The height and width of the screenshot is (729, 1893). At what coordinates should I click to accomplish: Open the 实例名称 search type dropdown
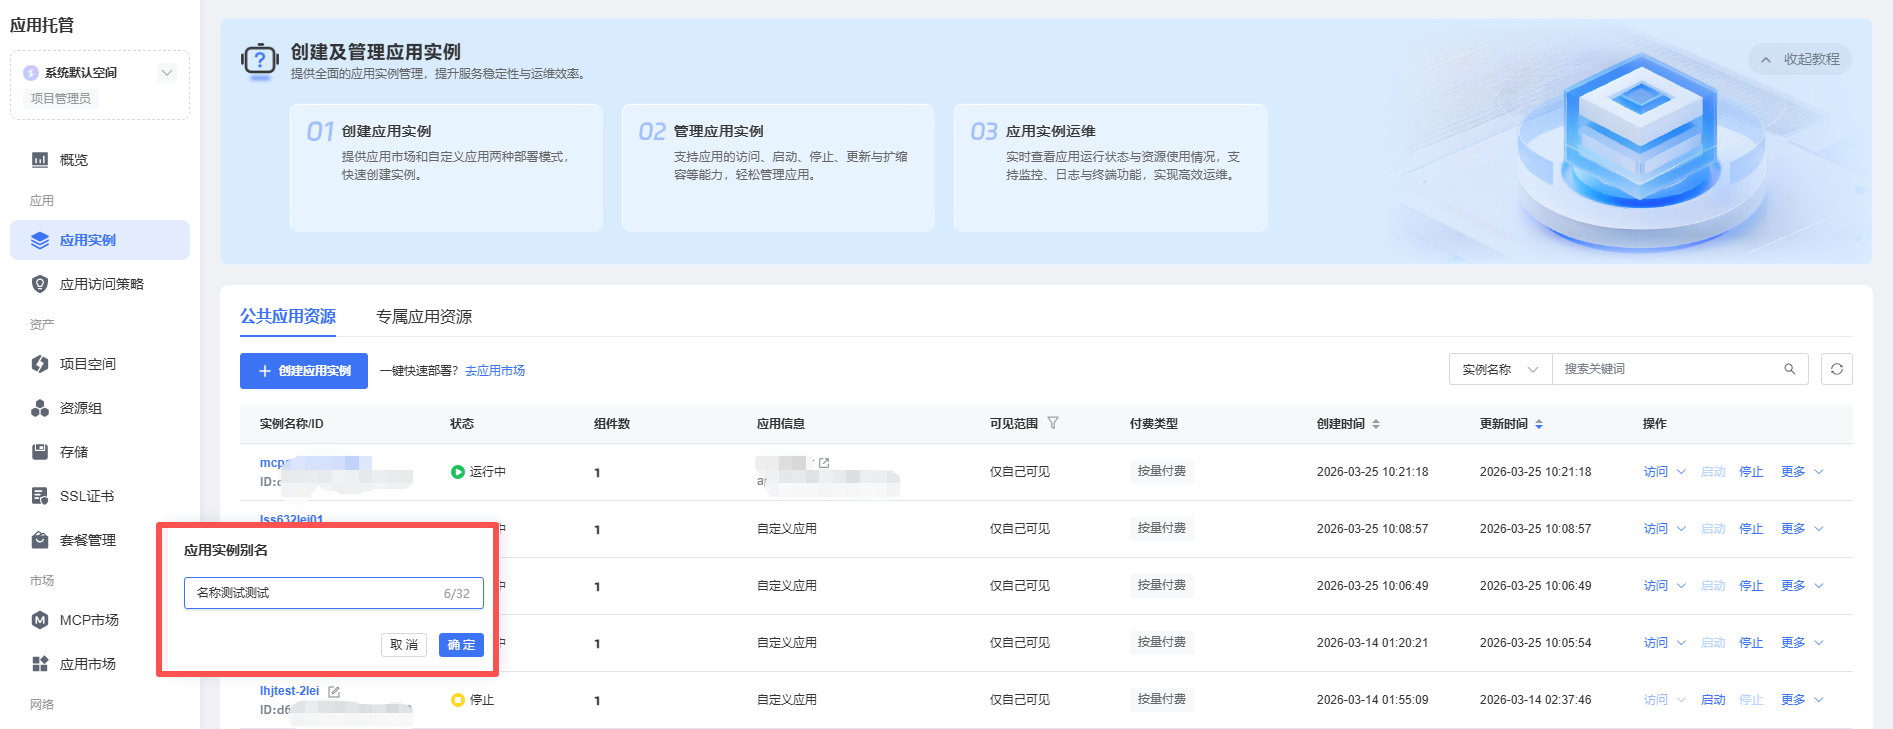pyautogui.click(x=1500, y=369)
